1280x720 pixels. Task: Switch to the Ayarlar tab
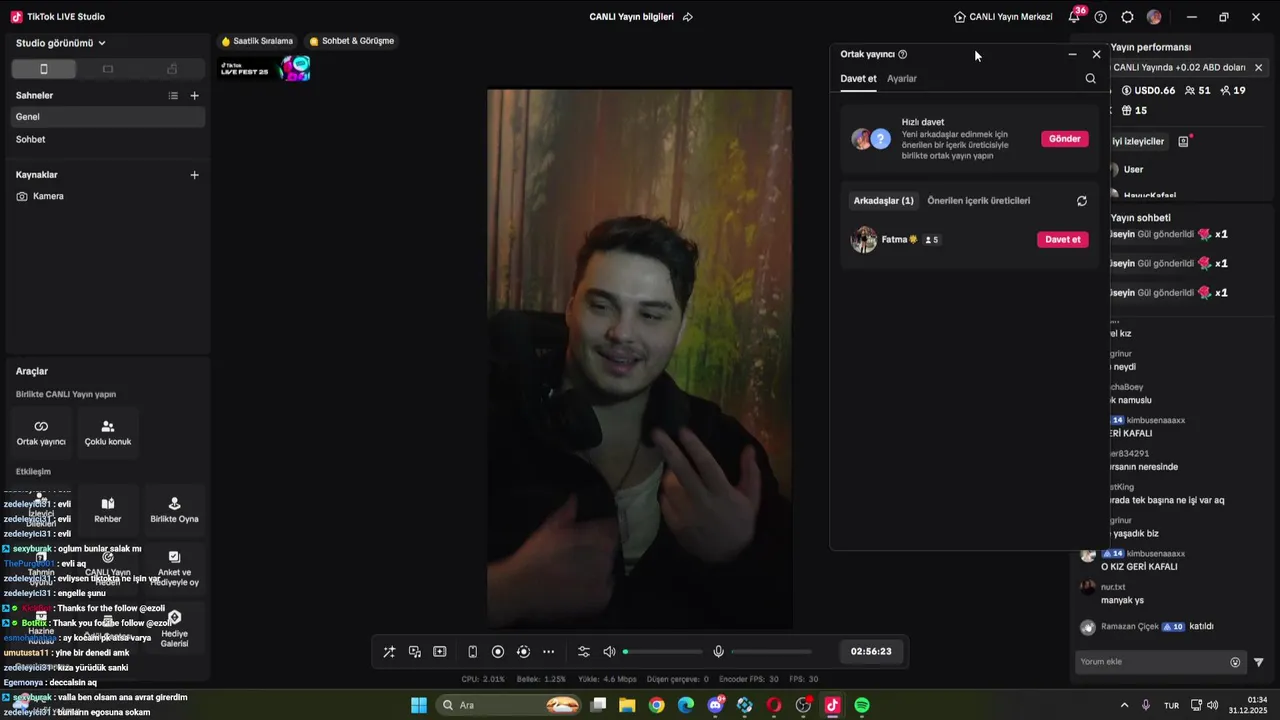(902, 79)
